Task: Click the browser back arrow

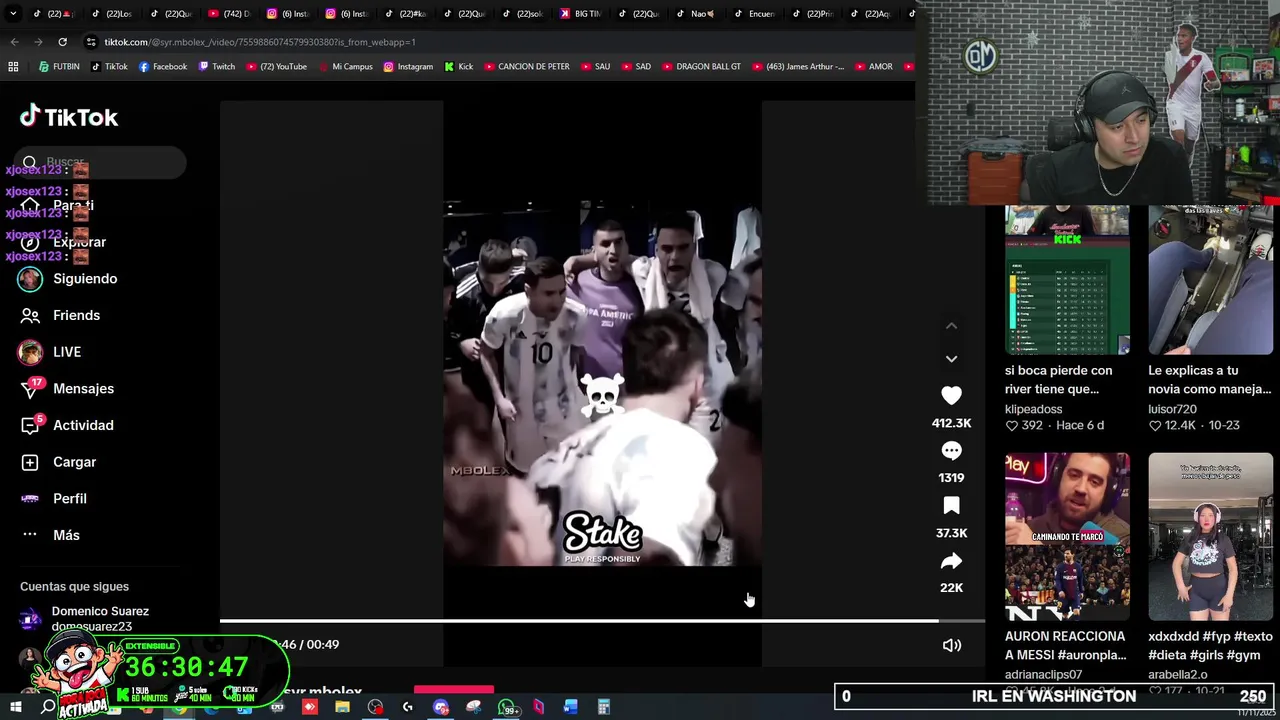Action: (x=14, y=42)
